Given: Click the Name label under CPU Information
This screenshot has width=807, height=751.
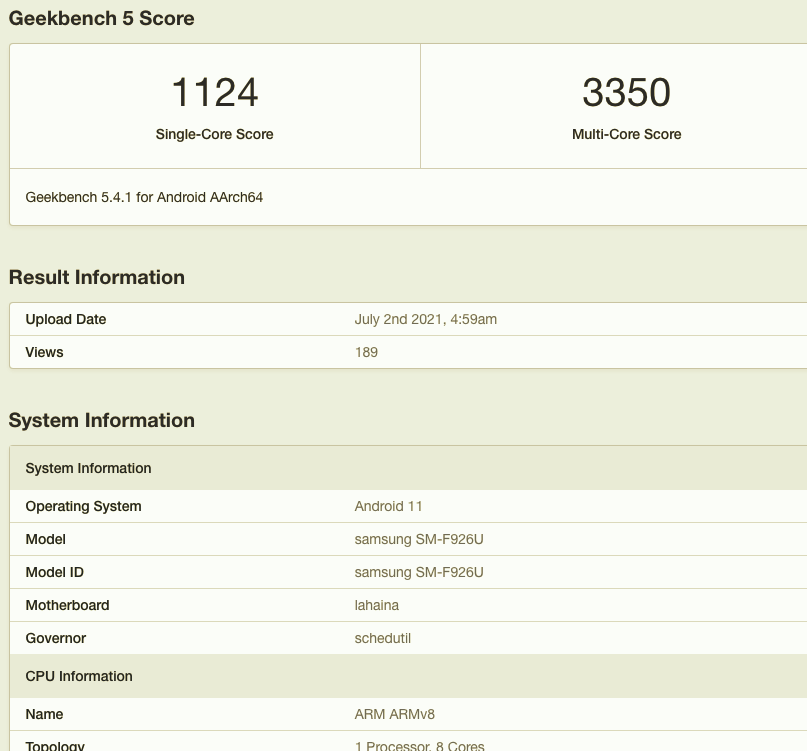Looking at the screenshot, I should click(x=44, y=714).
